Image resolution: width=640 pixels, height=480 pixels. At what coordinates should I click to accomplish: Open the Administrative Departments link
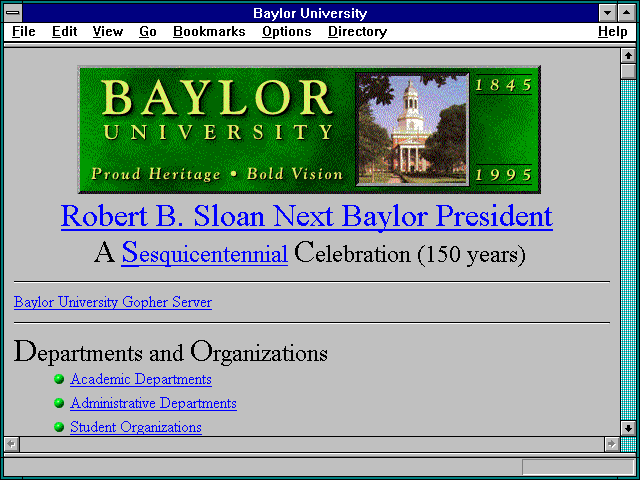click(x=153, y=403)
